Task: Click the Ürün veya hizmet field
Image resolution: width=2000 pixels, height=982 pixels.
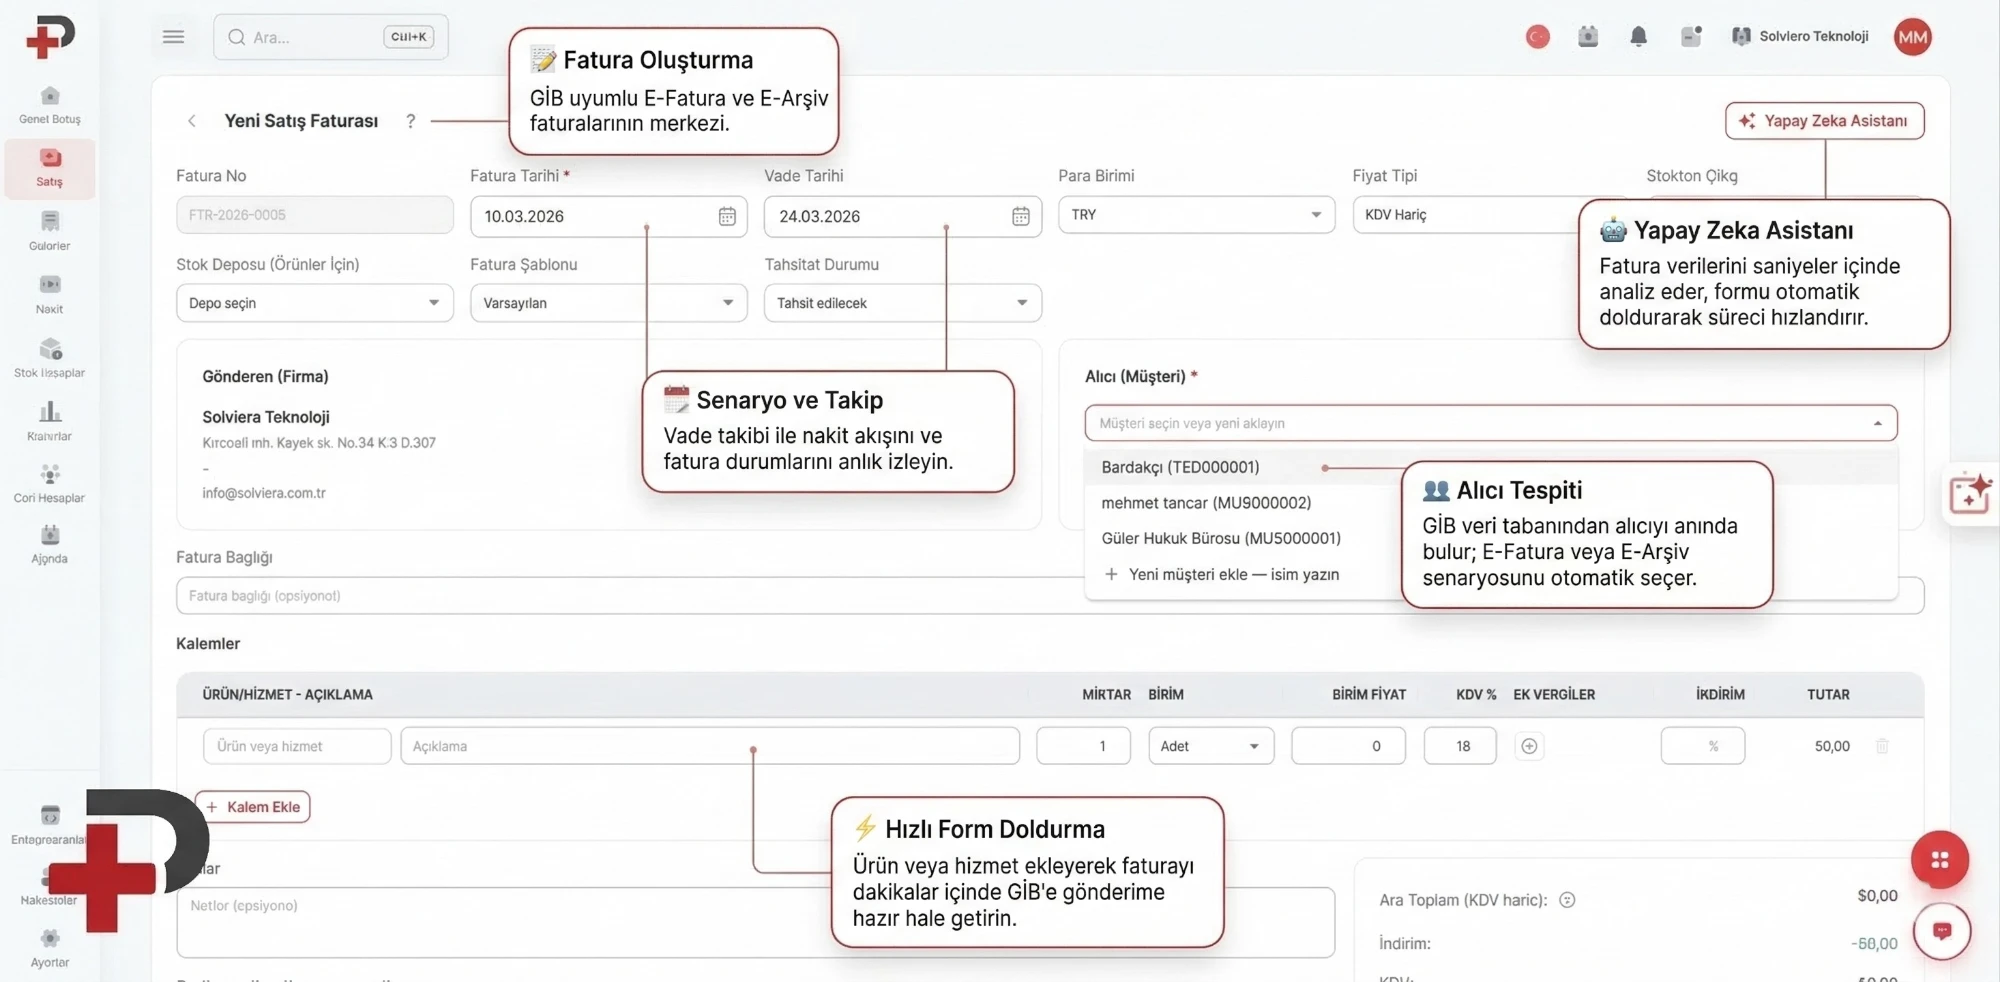Action: click(x=296, y=746)
